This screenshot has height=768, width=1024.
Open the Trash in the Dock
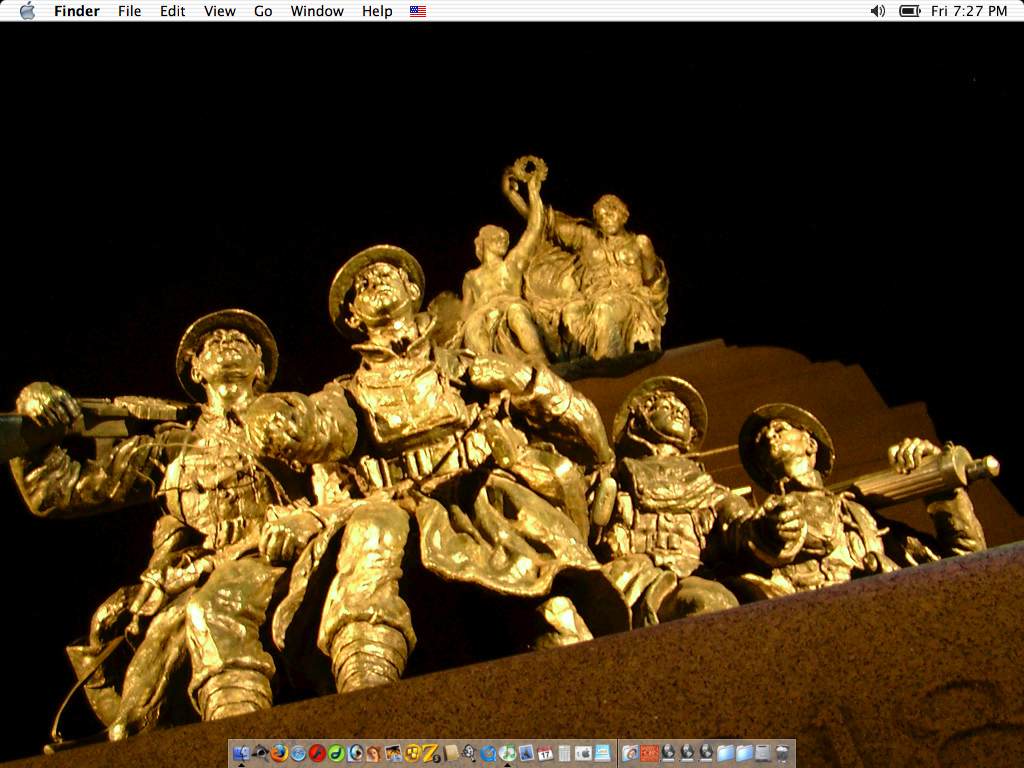click(782, 753)
